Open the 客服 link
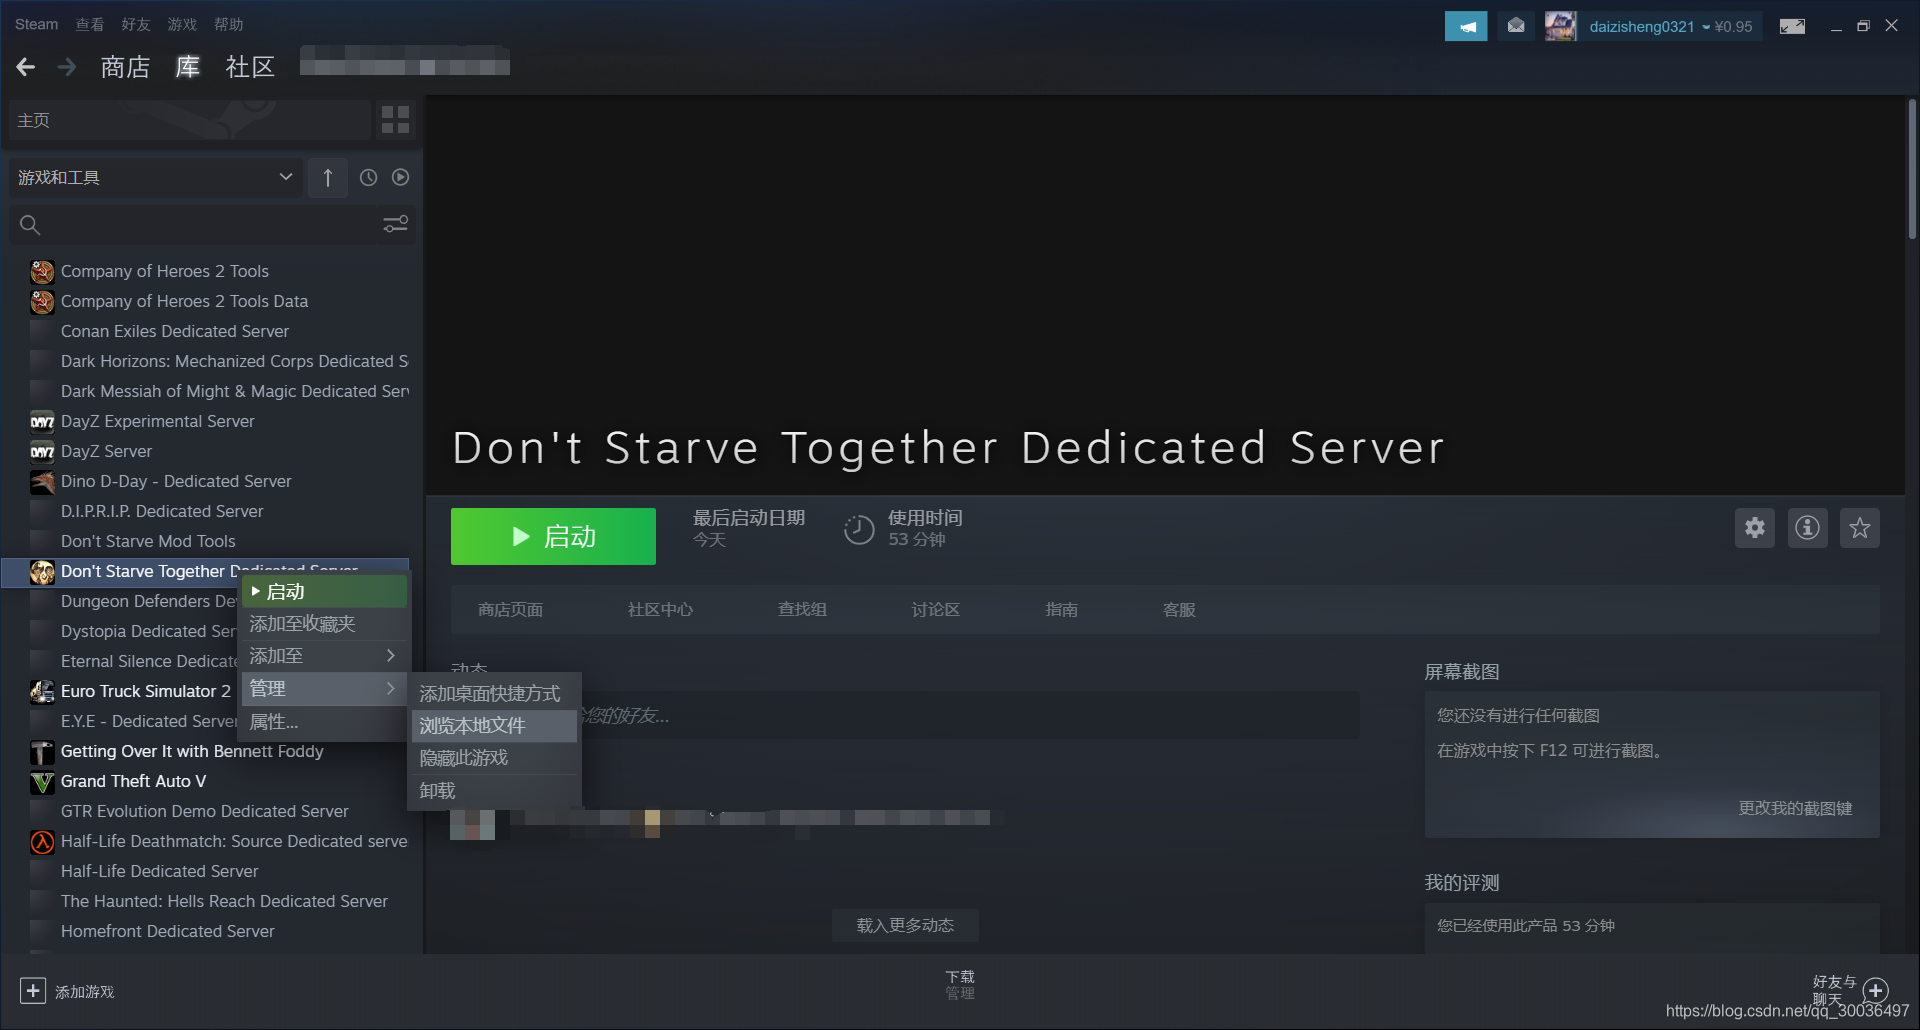 pyautogui.click(x=1179, y=610)
